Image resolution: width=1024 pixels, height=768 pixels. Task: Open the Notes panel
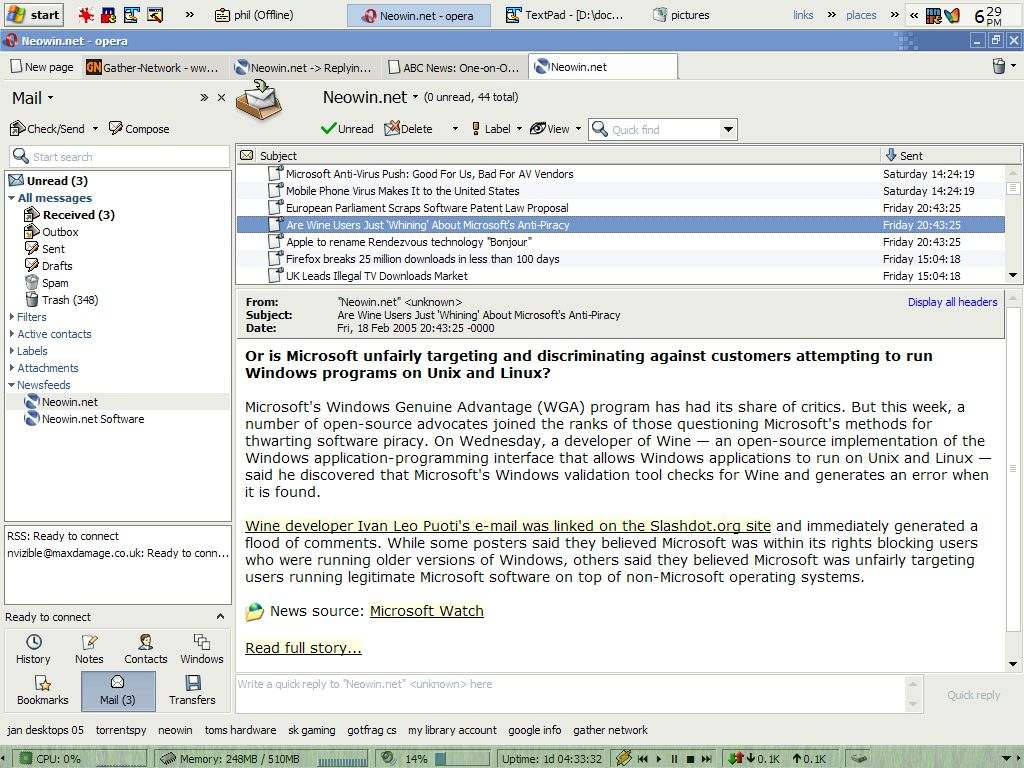(89, 649)
